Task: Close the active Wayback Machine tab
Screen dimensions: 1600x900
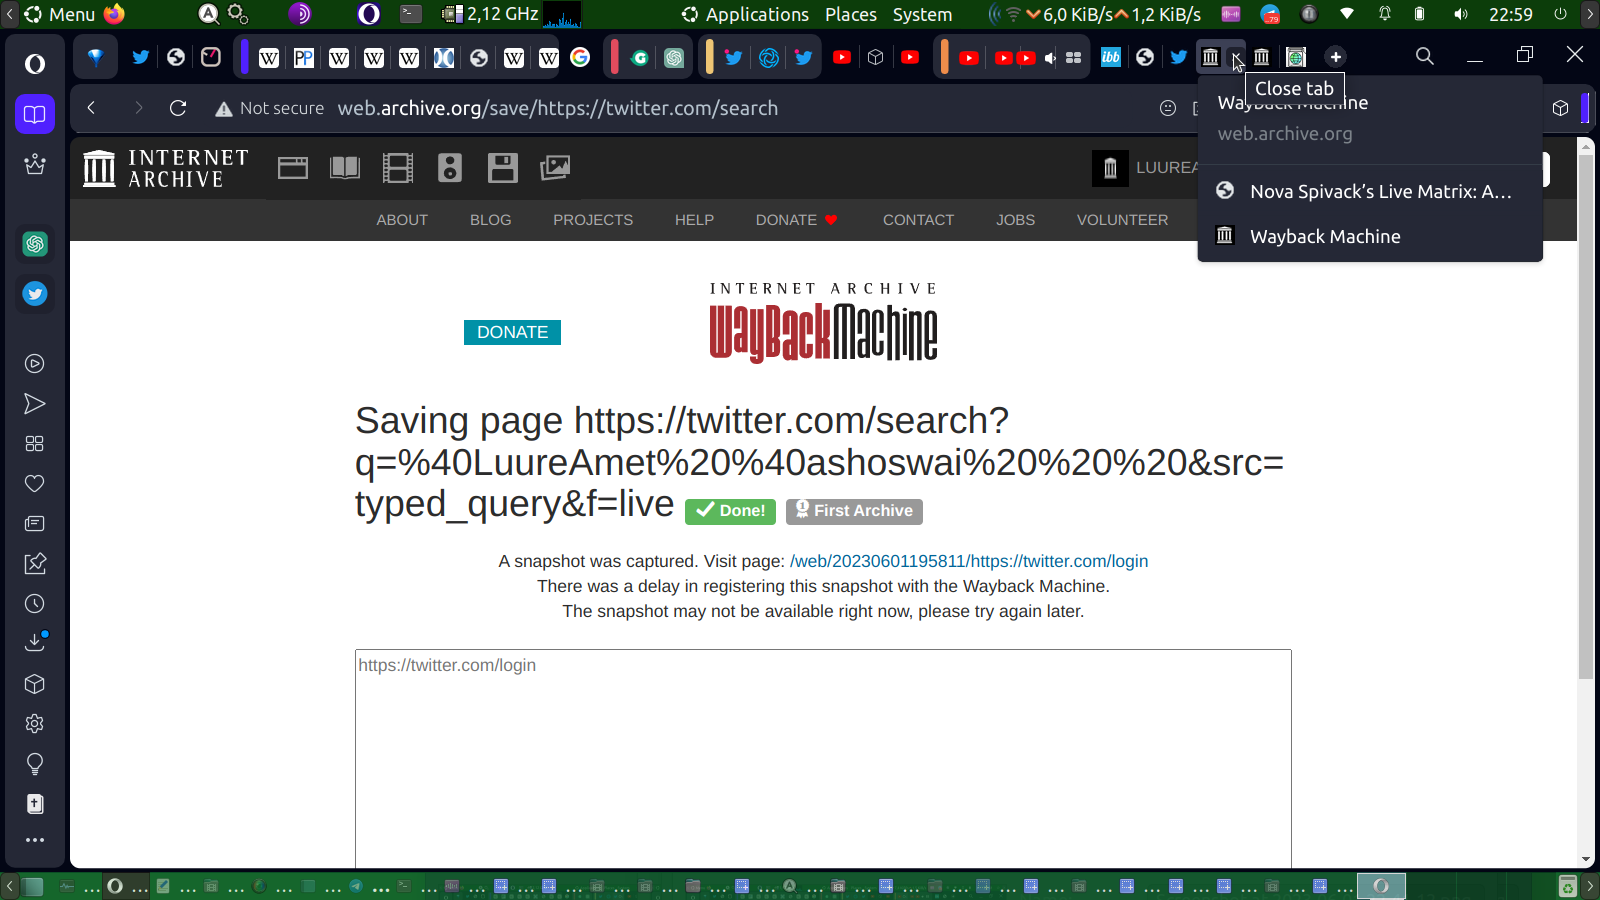Action: 1237,57
